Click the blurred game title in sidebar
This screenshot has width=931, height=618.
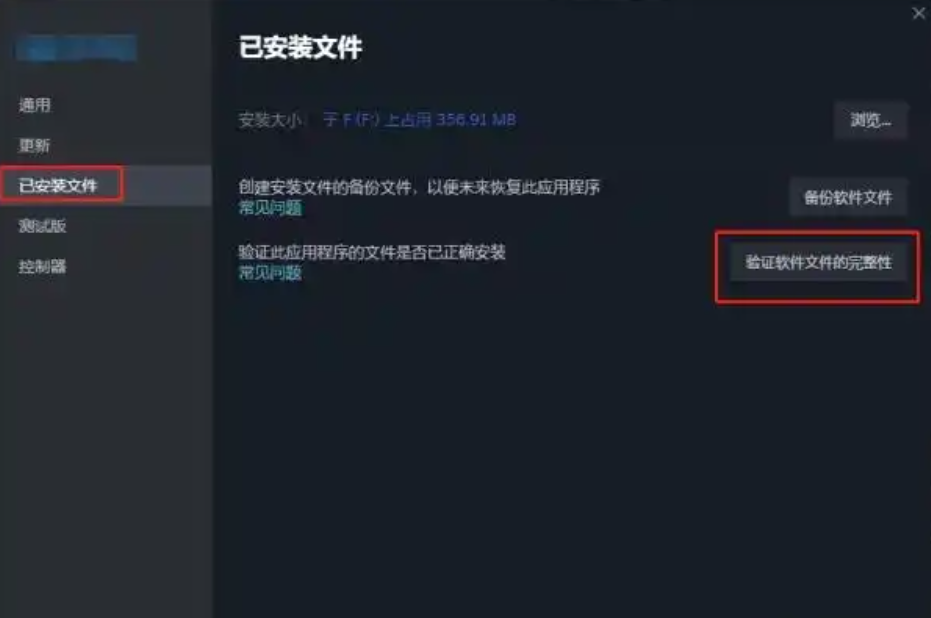(76, 47)
